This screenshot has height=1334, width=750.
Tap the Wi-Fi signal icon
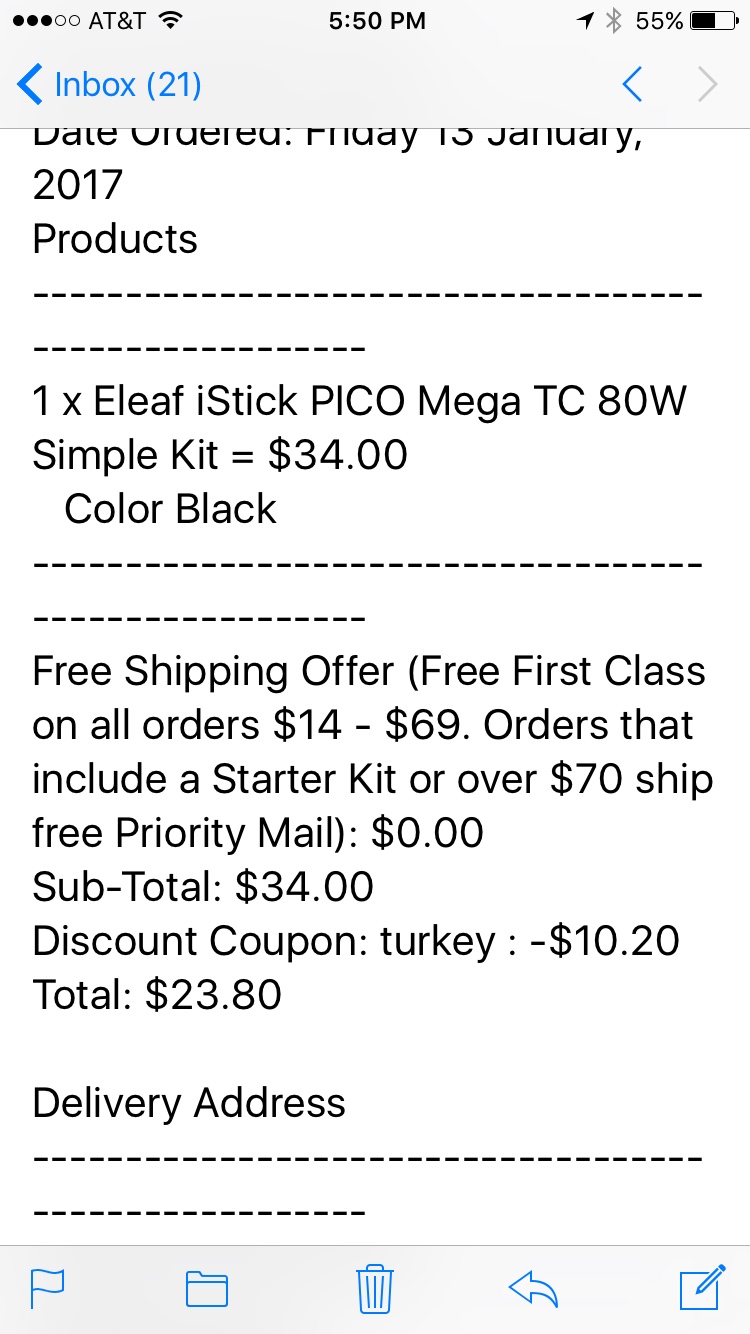tap(171, 20)
